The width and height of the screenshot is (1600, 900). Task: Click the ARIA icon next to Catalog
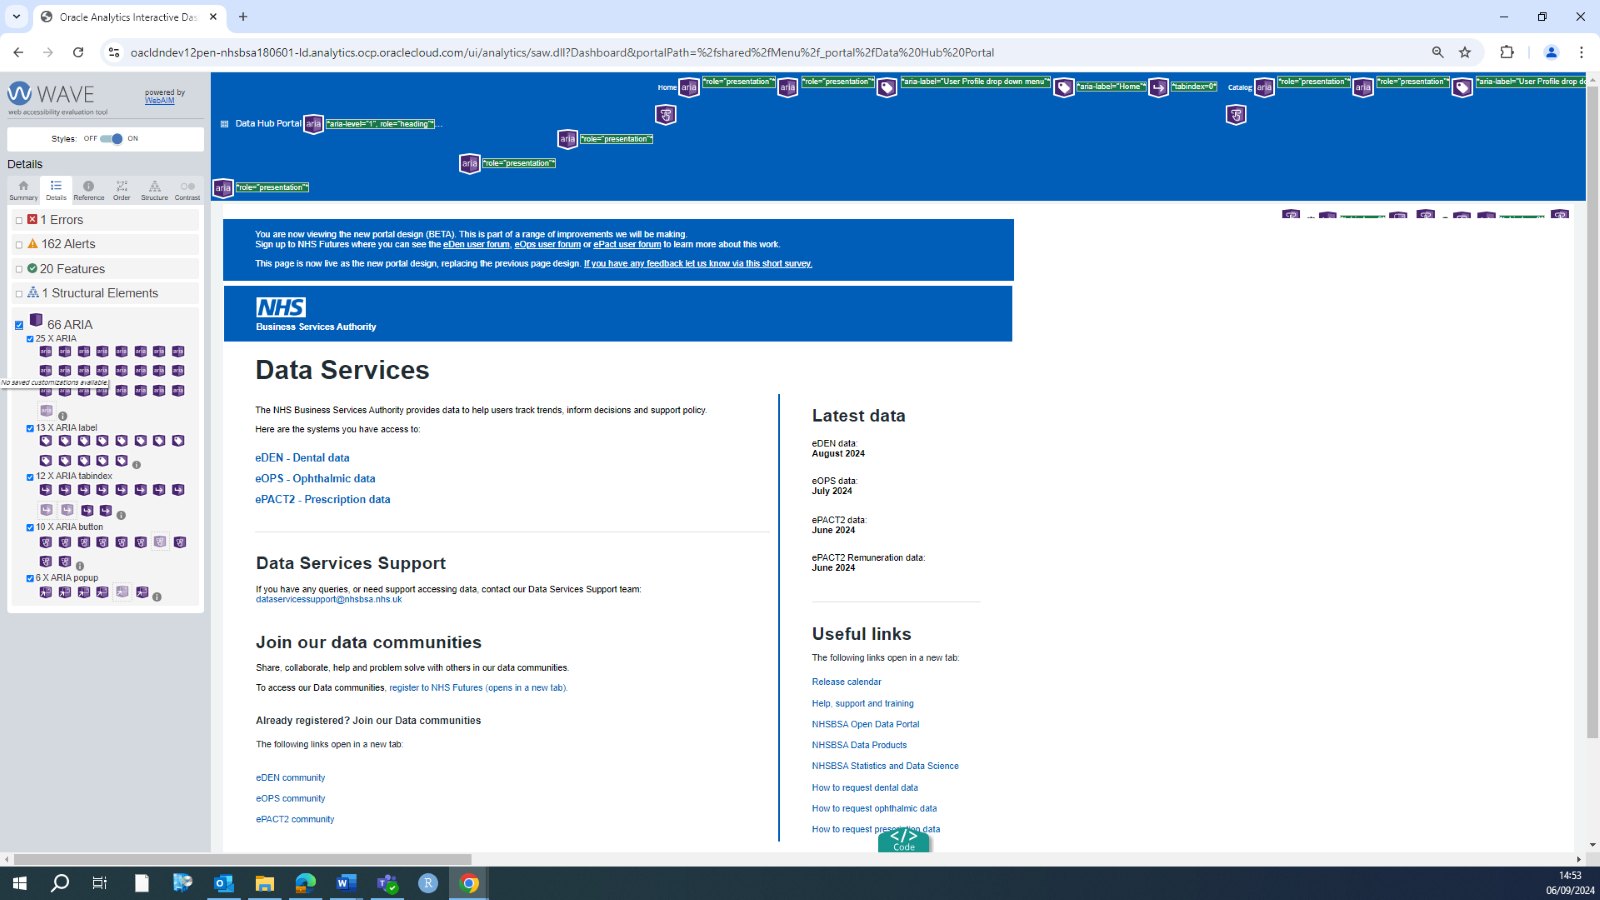pyautogui.click(x=1264, y=88)
